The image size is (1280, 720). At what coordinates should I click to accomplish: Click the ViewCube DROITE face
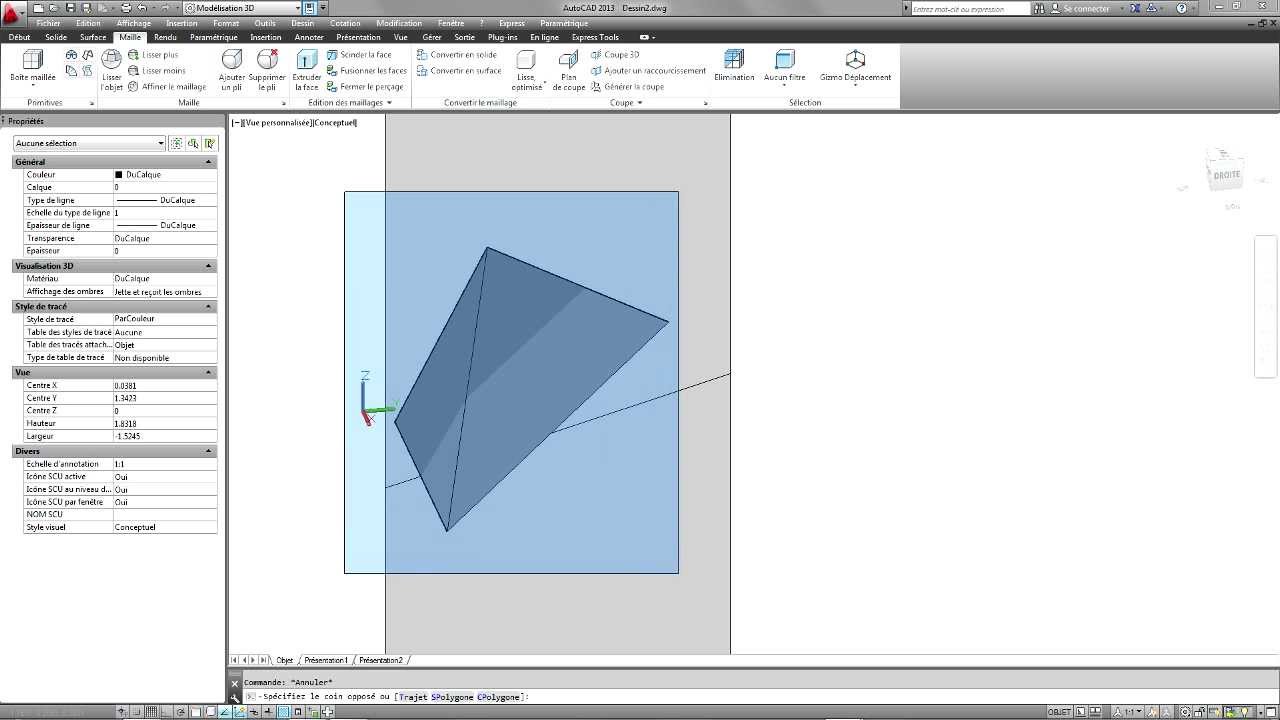pos(1226,175)
